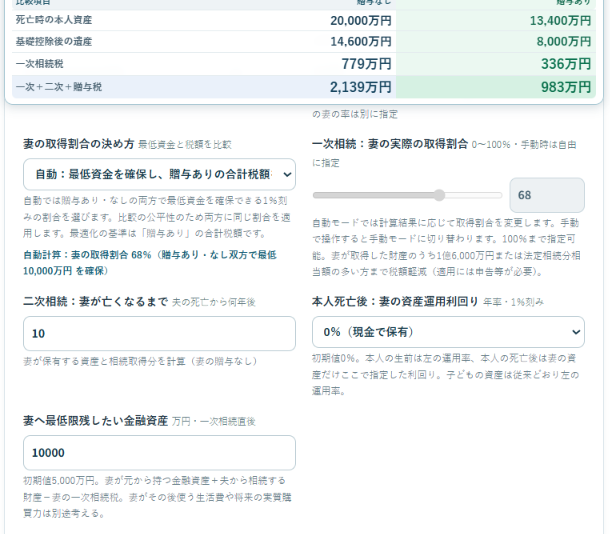Select the 779万円 一次相続税 value
The image size is (610, 534).
[366, 64]
